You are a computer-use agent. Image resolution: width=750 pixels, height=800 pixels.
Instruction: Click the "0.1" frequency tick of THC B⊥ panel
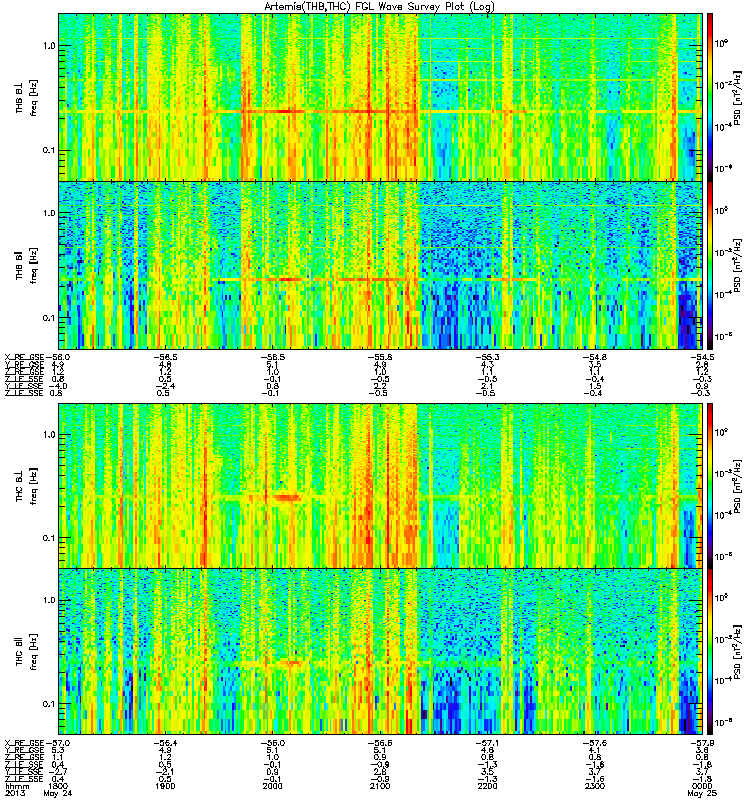pyautogui.click(x=49, y=538)
